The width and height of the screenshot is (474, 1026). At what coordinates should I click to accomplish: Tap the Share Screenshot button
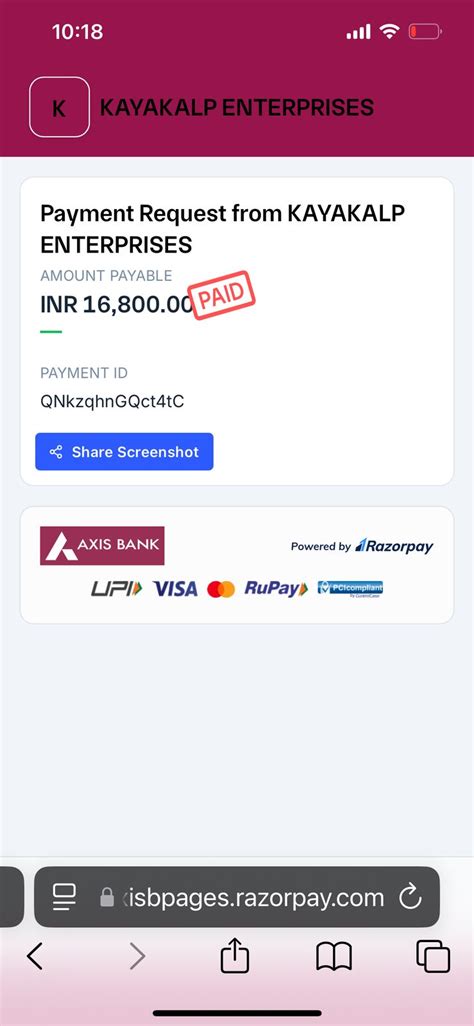[124, 451]
